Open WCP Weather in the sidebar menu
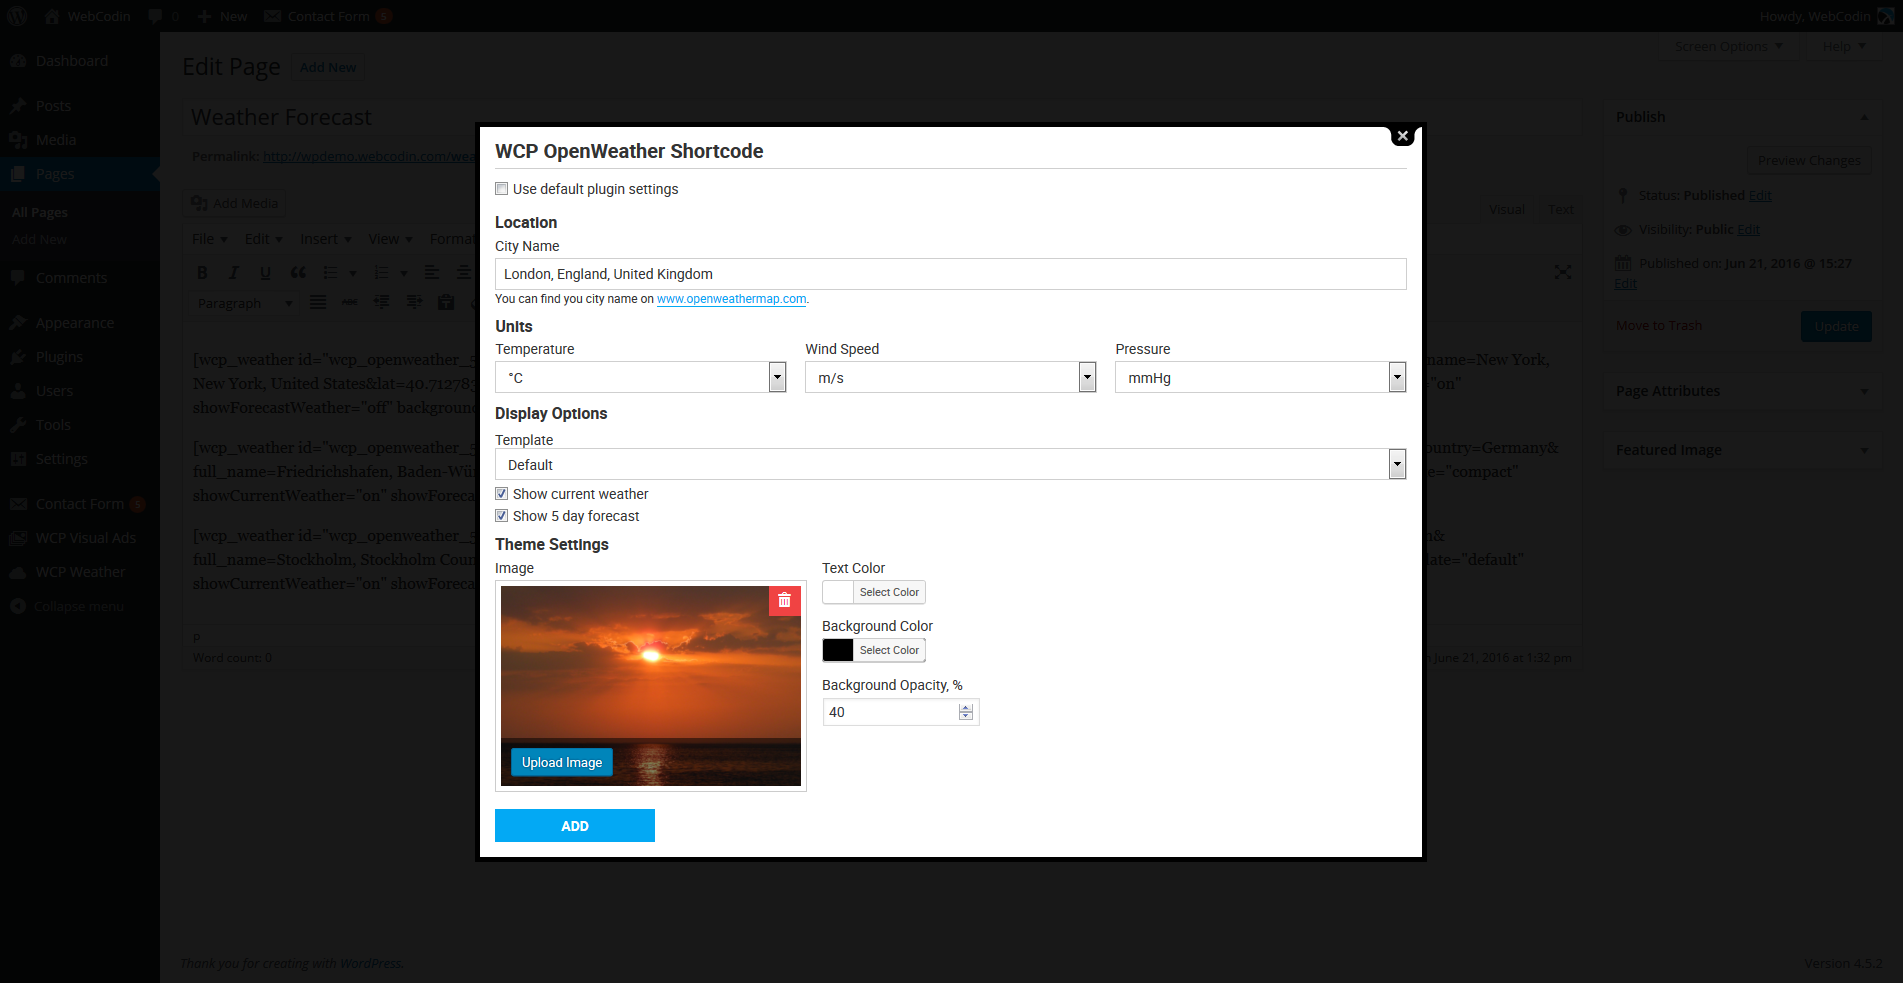Viewport: 1903px width, 983px height. 80,572
